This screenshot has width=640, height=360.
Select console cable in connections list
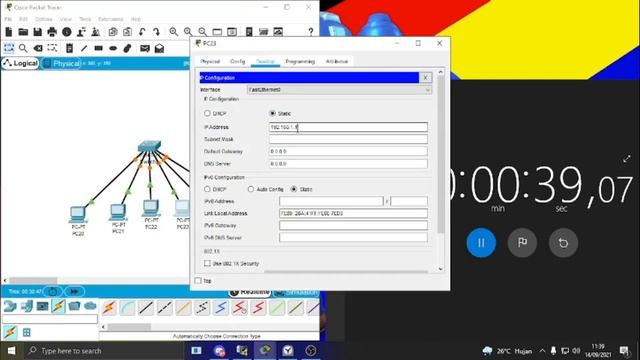coord(127,308)
